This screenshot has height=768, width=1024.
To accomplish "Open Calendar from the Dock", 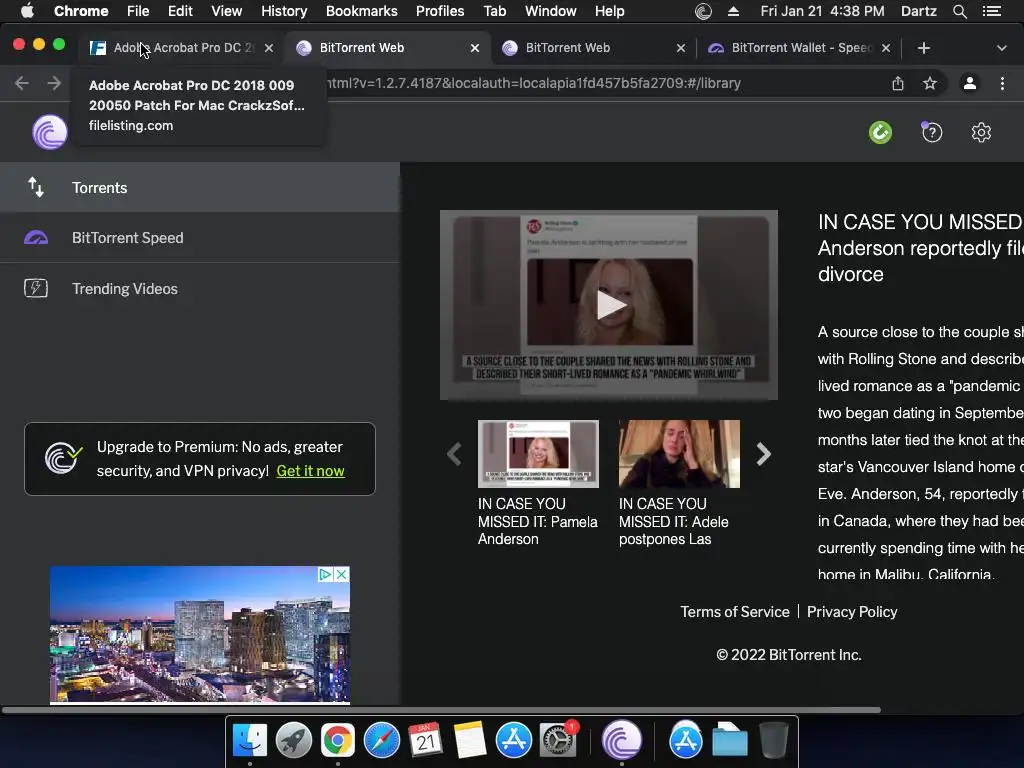I will click(x=425, y=741).
